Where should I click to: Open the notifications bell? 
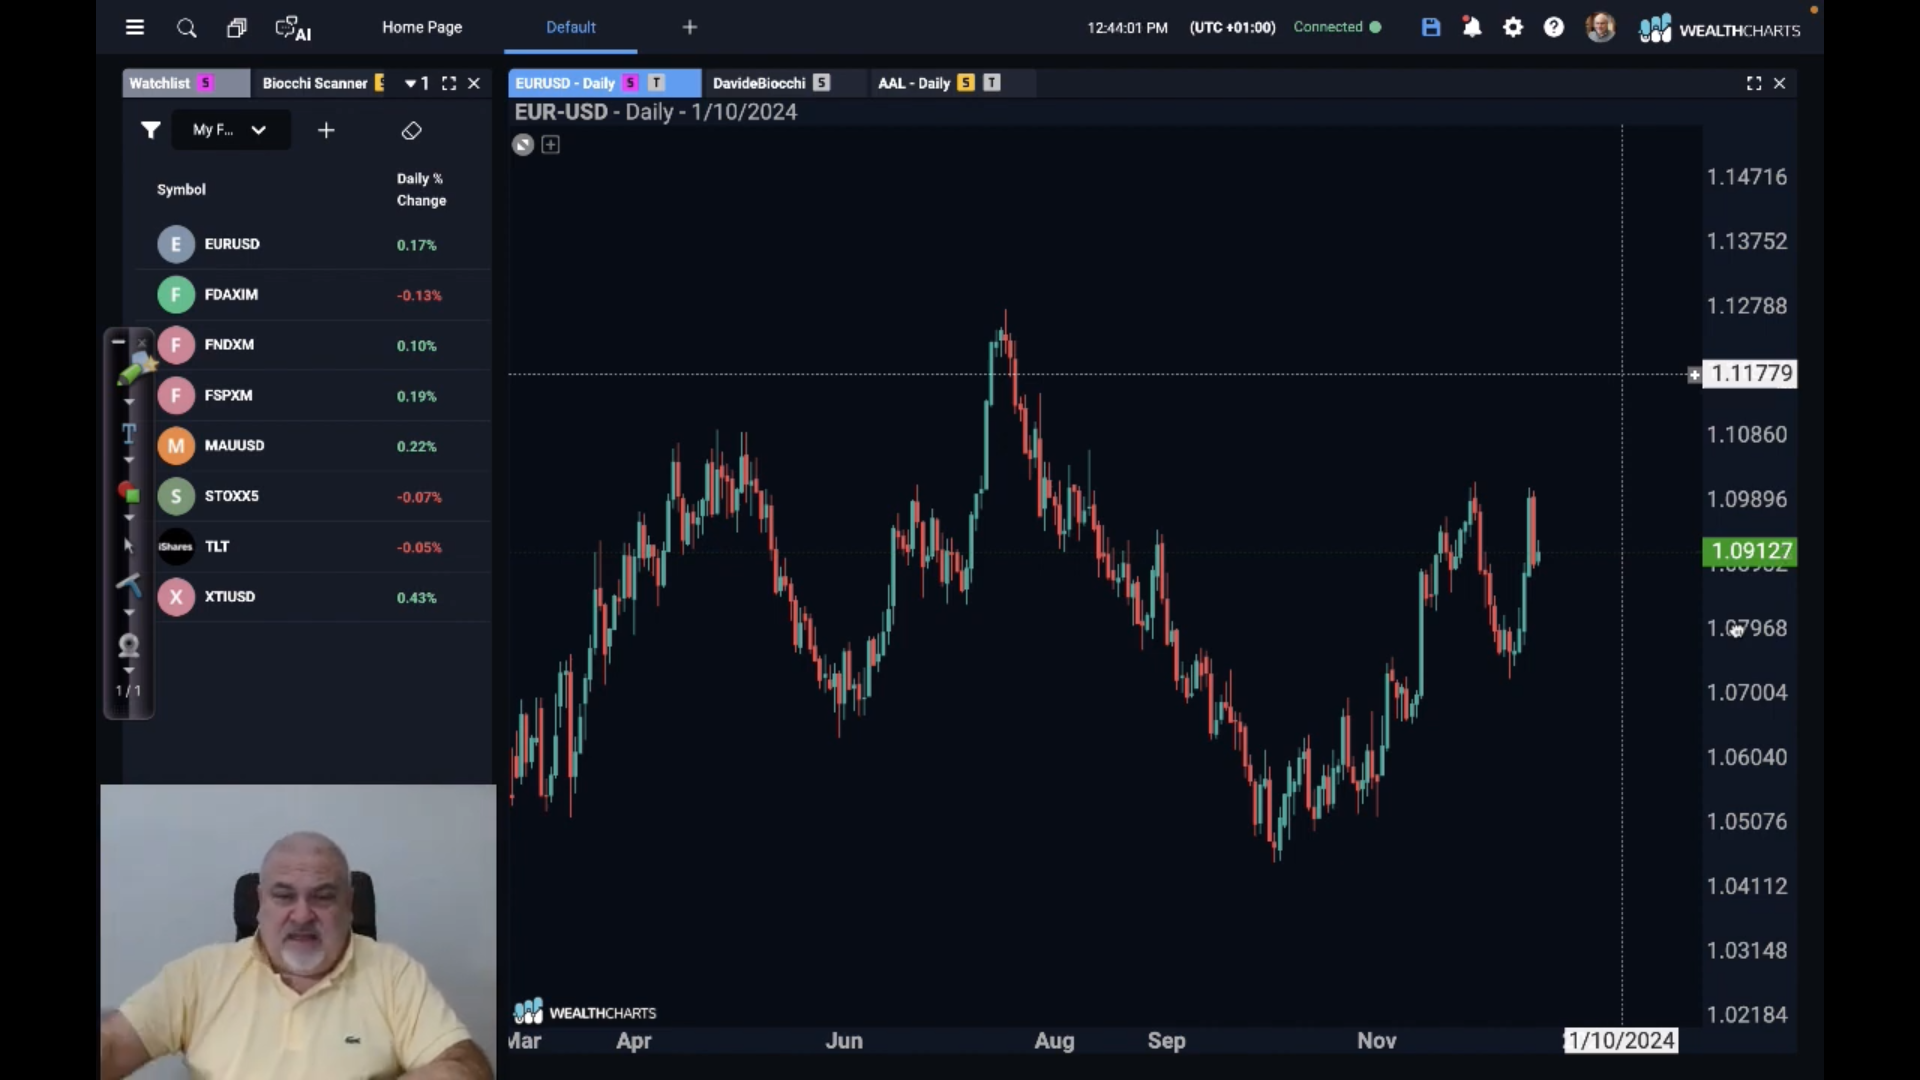coord(1472,27)
